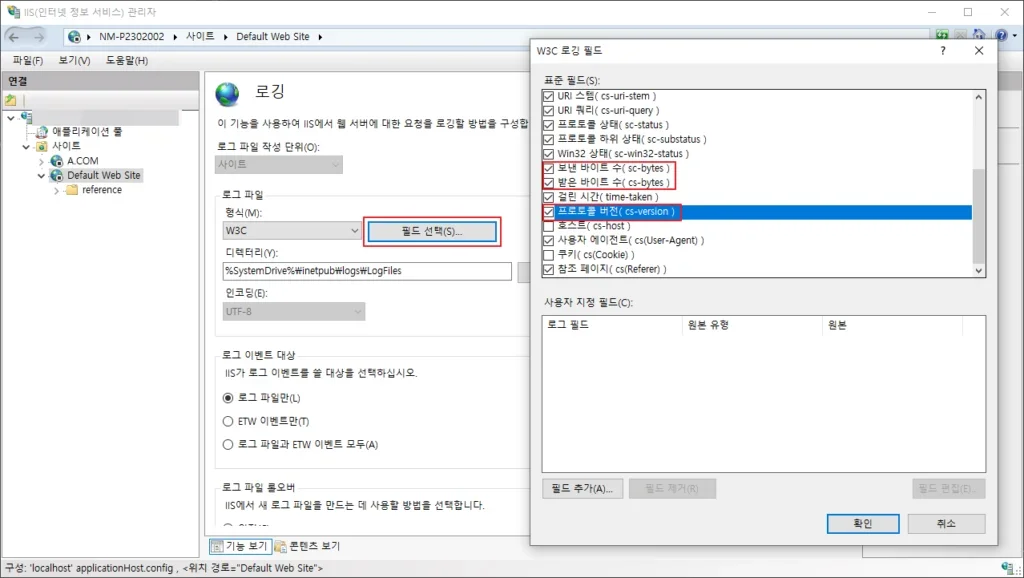Screen dimensions: 1024x578
Task: Confirm with the 확인 button
Action: point(863,523)
